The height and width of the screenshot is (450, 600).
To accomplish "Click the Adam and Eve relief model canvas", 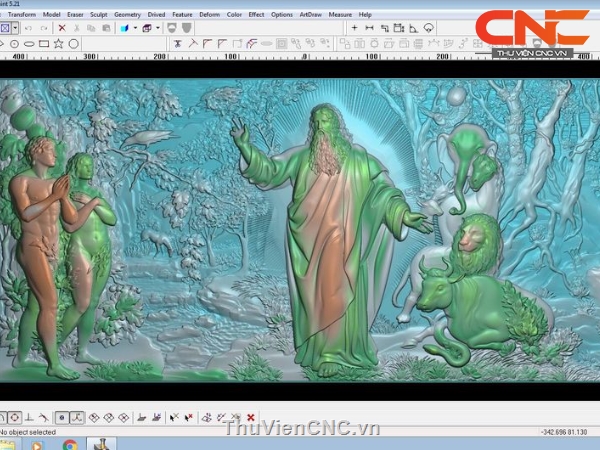I will pos(300,230).
